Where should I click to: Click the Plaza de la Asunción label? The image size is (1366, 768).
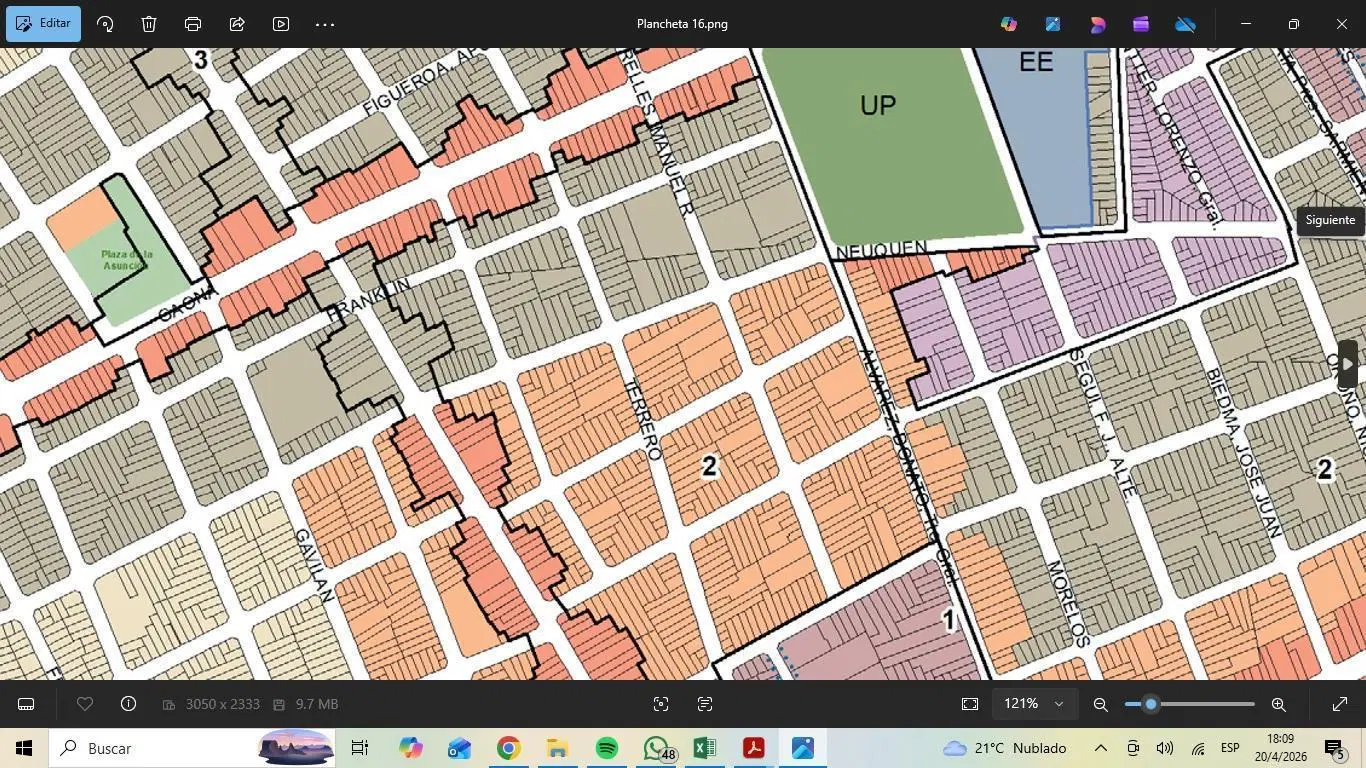[126, 261]
